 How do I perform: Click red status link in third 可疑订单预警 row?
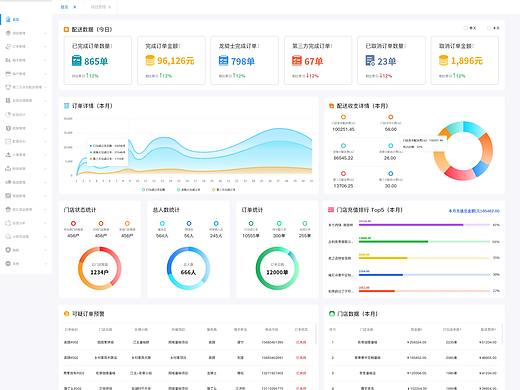tap(301, 373)
